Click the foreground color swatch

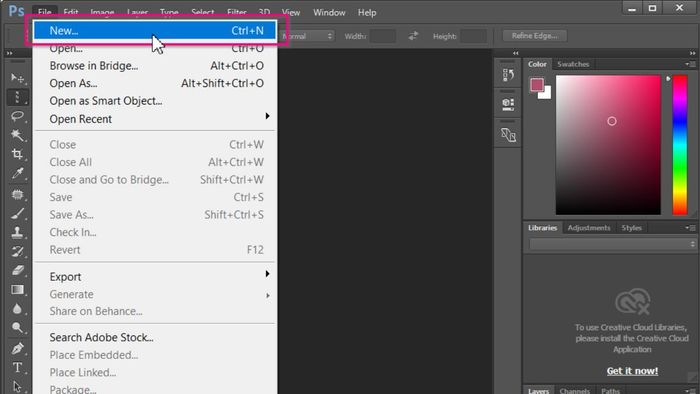click(537, 85)
